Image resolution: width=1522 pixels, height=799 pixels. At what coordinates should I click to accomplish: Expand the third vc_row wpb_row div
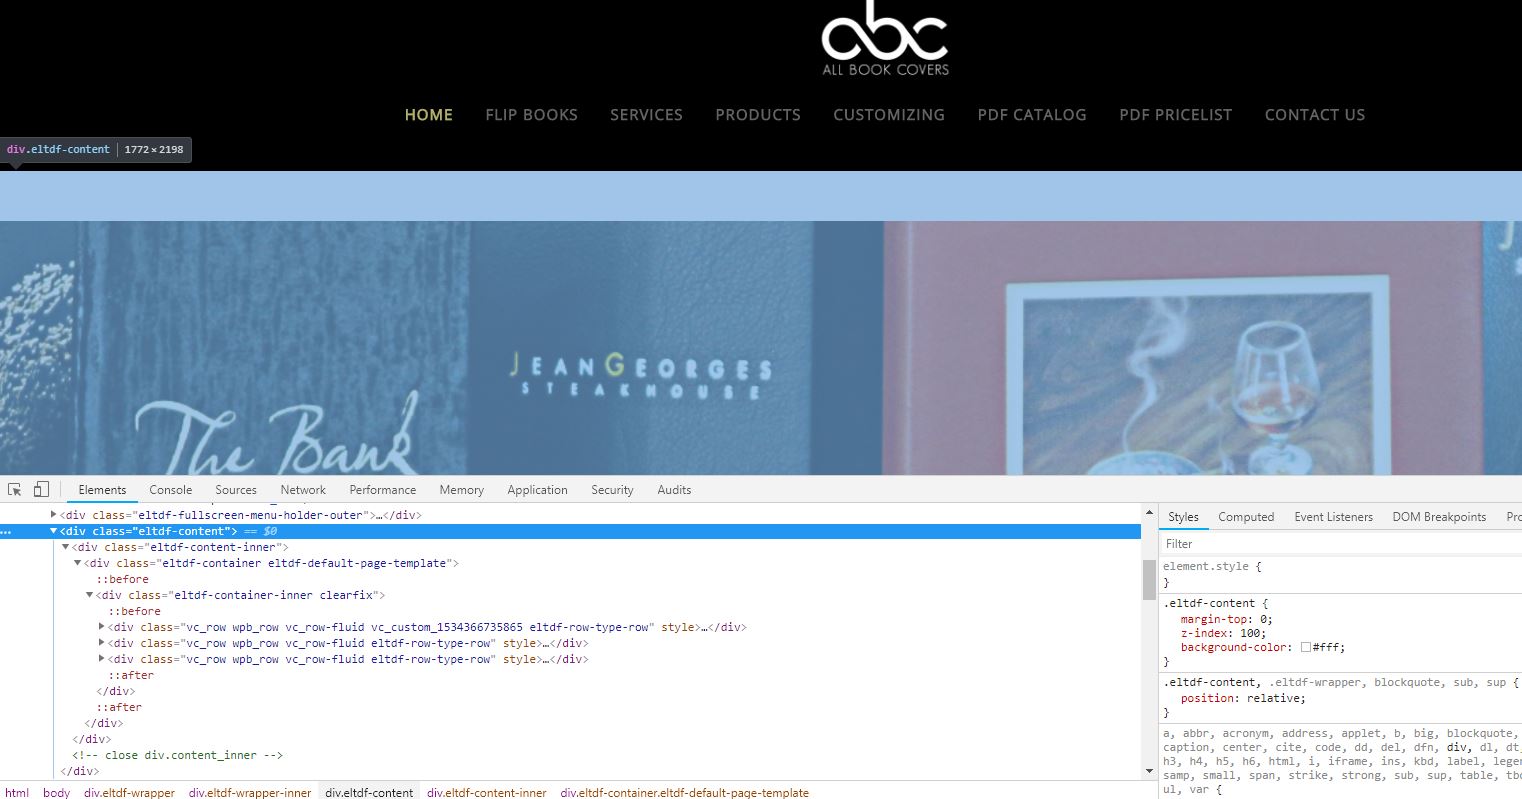(102, 659)
